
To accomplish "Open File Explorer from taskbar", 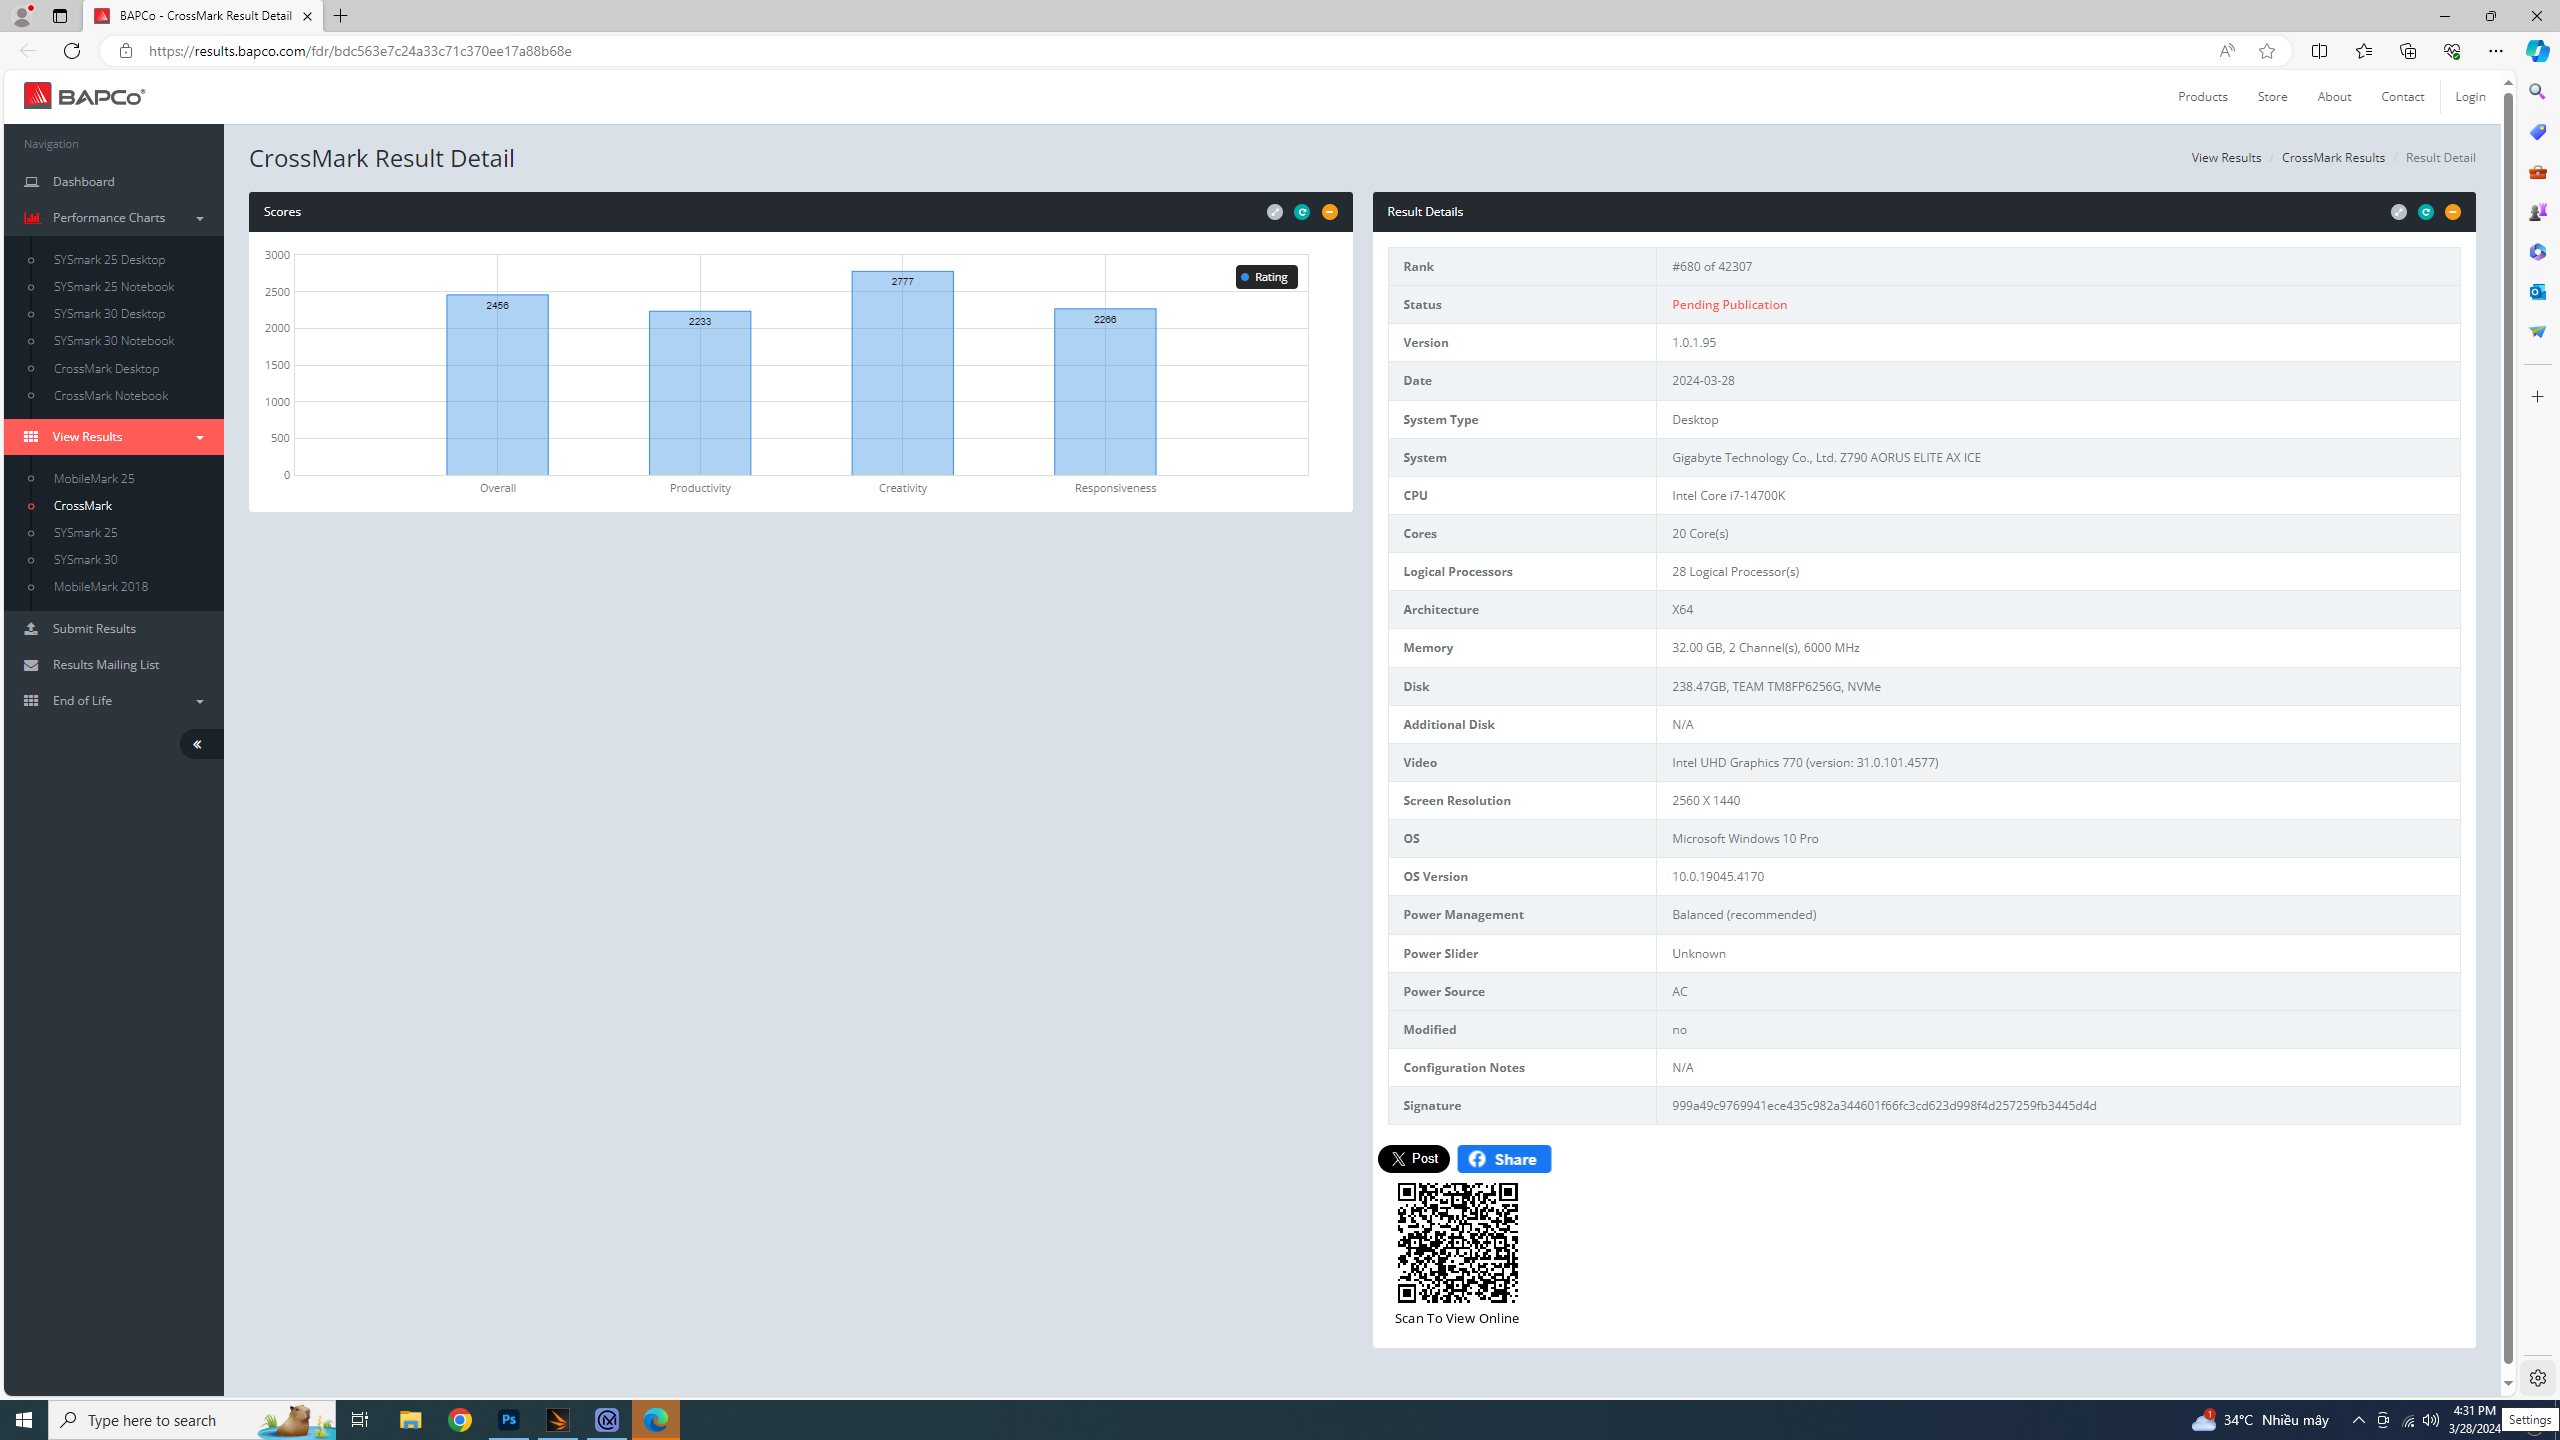I will click(x=411, y=1420).
